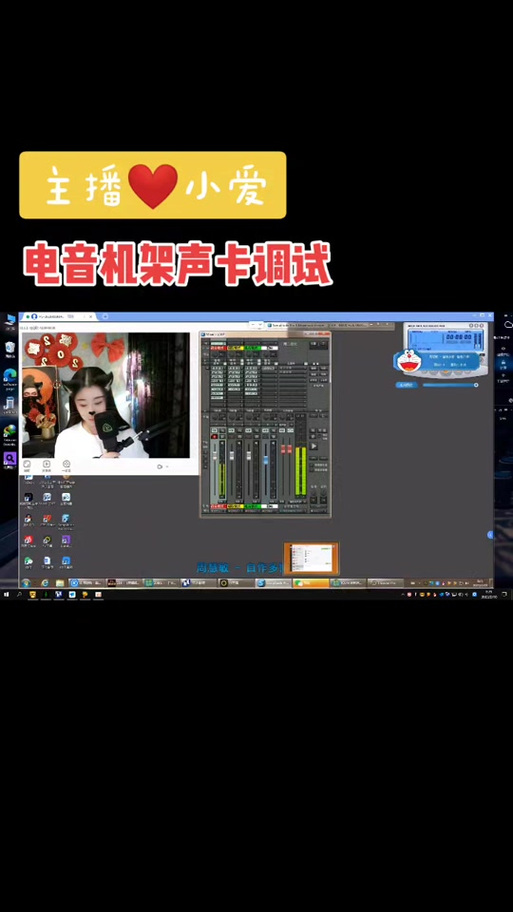The image size is (513, 912).
Task: Click the white fader handle on the second mixer channel
Action: pyautogui.click(x=232, y=455)
